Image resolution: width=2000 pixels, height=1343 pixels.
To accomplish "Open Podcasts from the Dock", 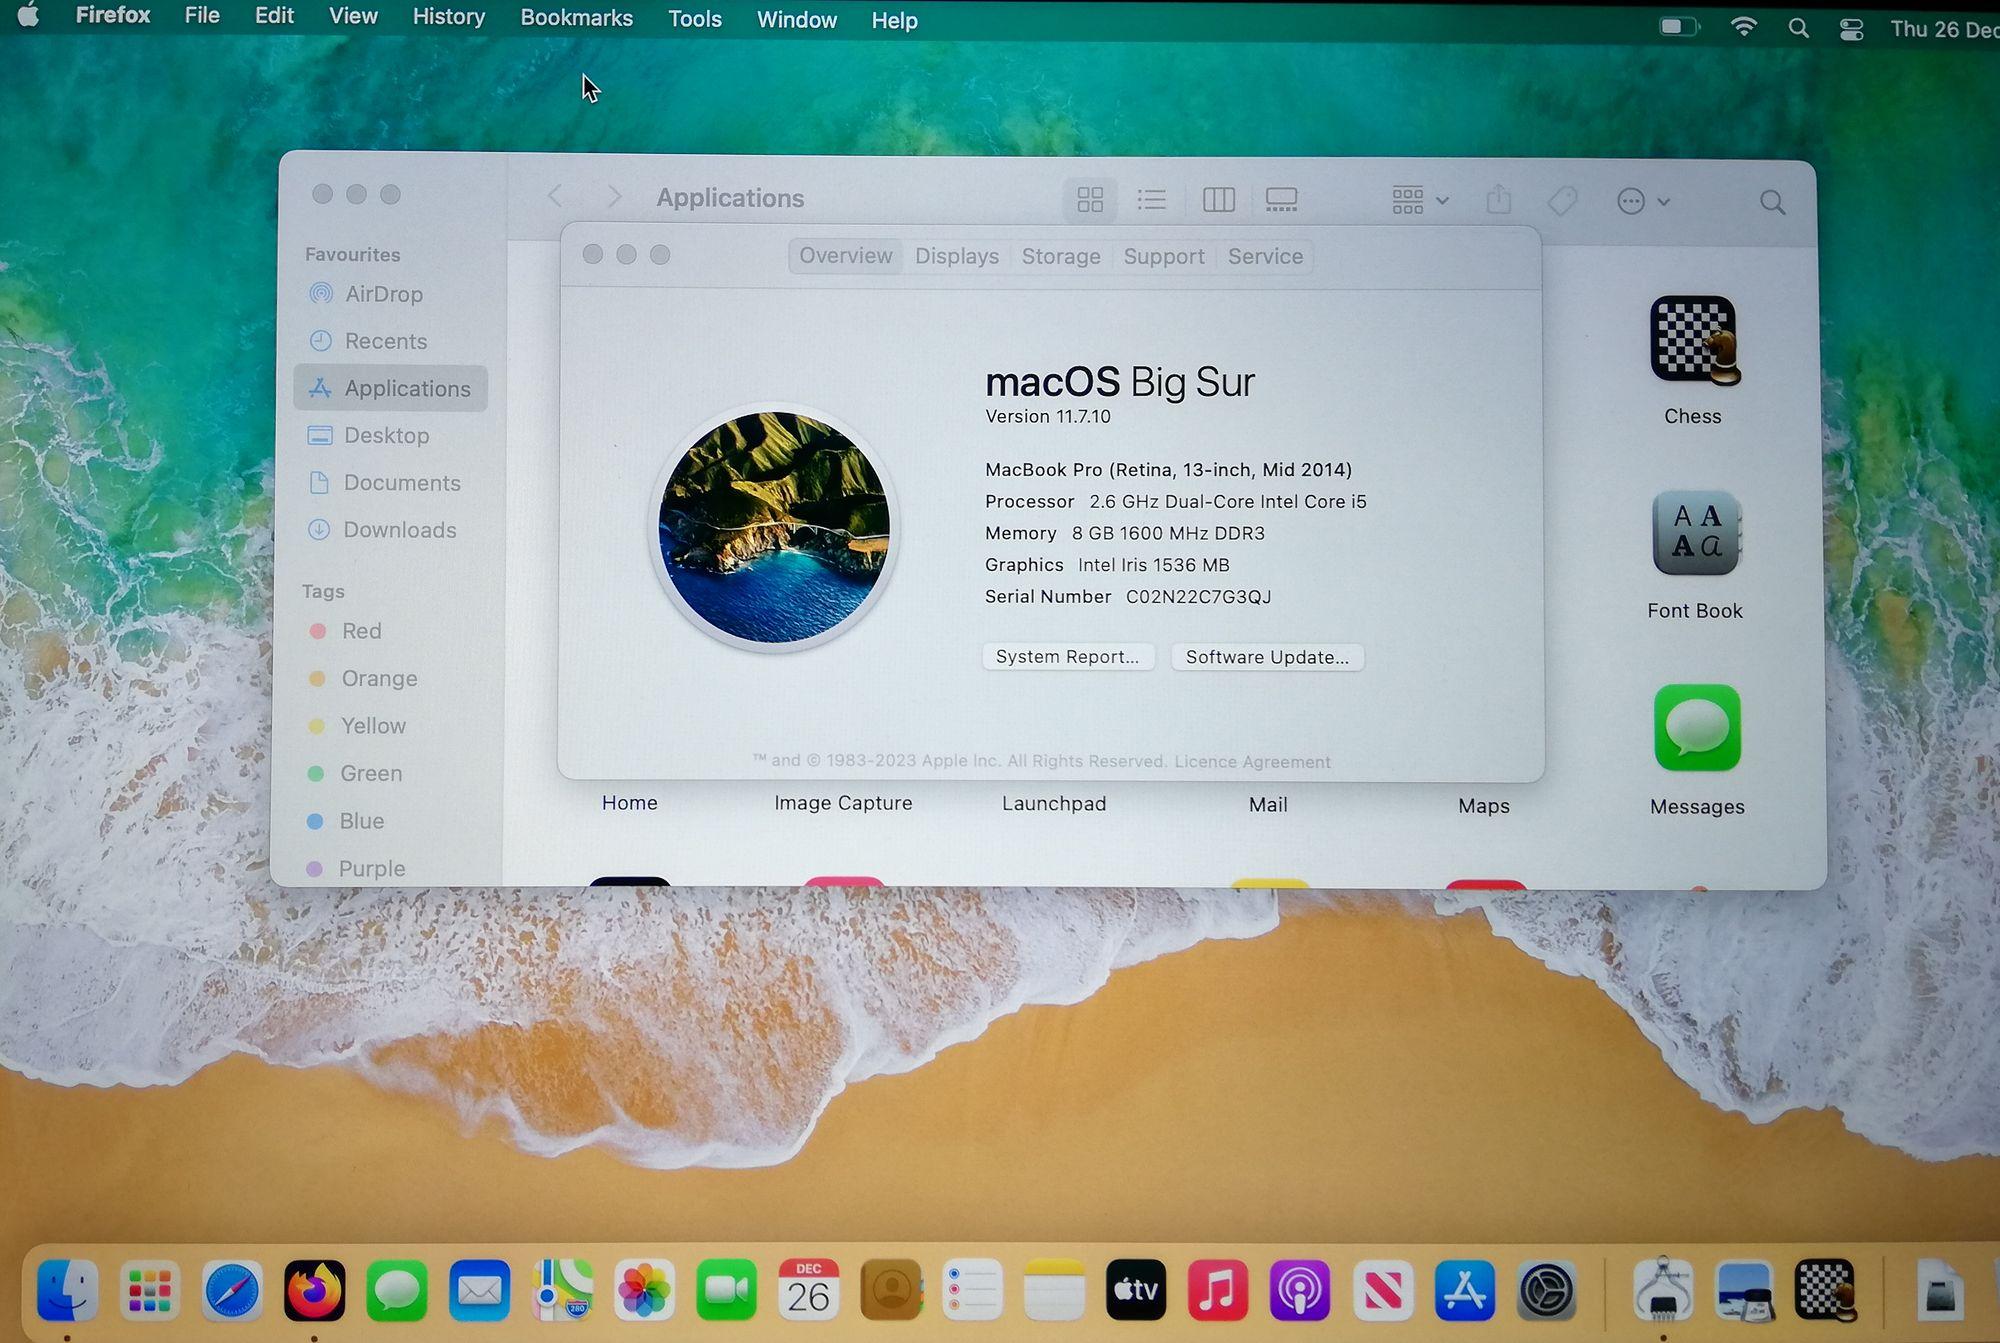I will pyautogui.click(x=1300, y=1290).
